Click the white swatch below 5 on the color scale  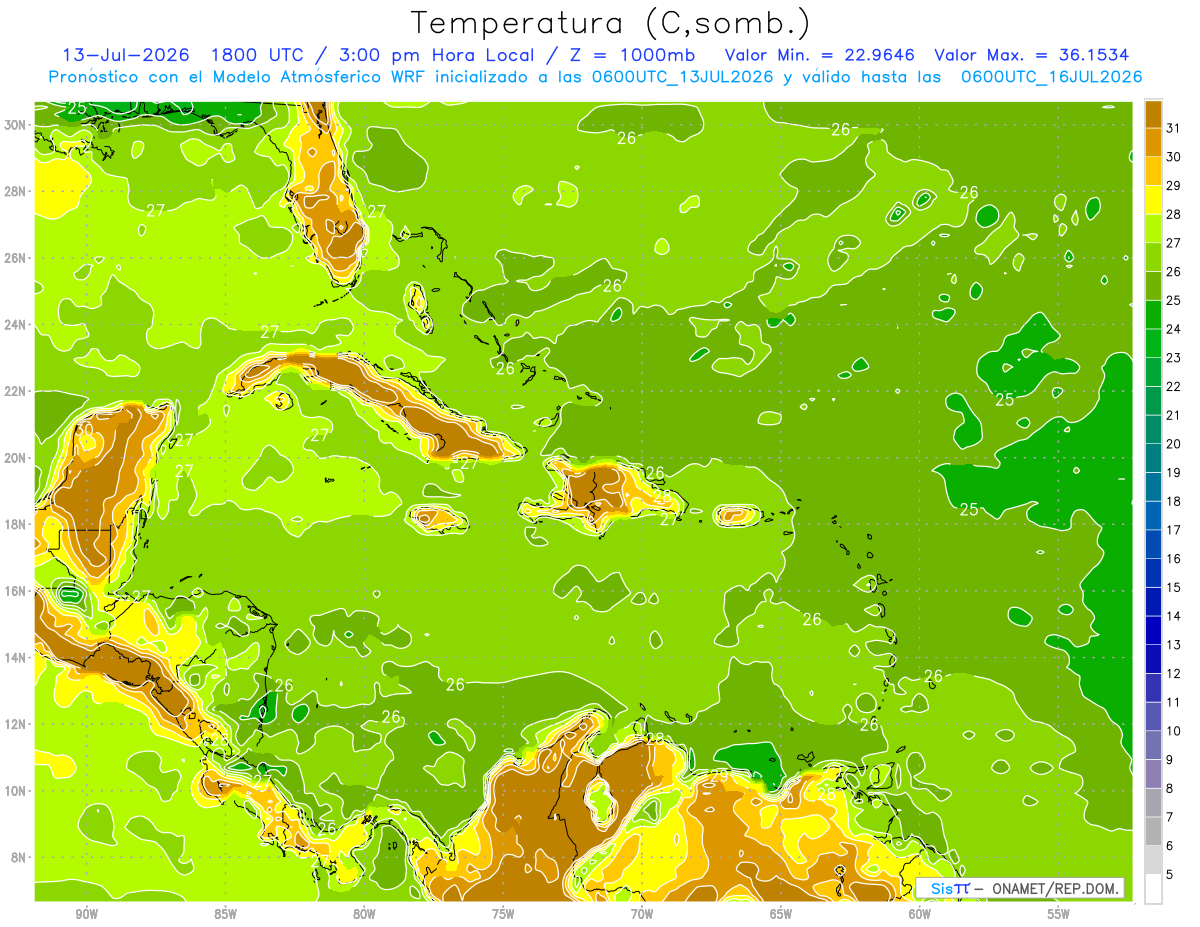coord(1153,889)
